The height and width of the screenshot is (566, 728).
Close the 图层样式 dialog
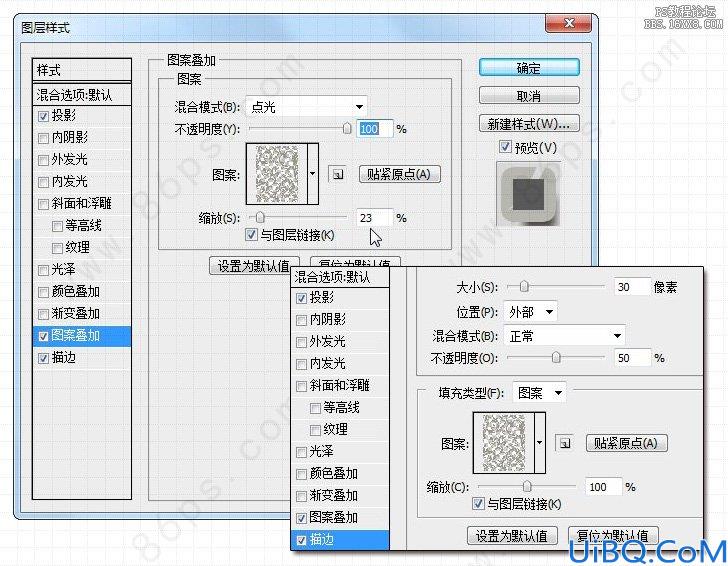tap(569, 23)
